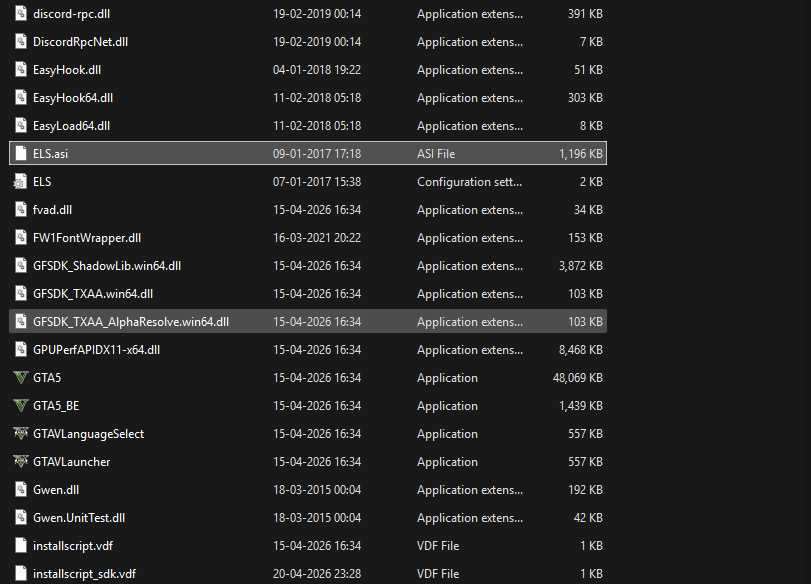This screenshot has height=584, width=811.
Task: Click the 16-03-2021 20:22 date cell
Action: point(317,238)
